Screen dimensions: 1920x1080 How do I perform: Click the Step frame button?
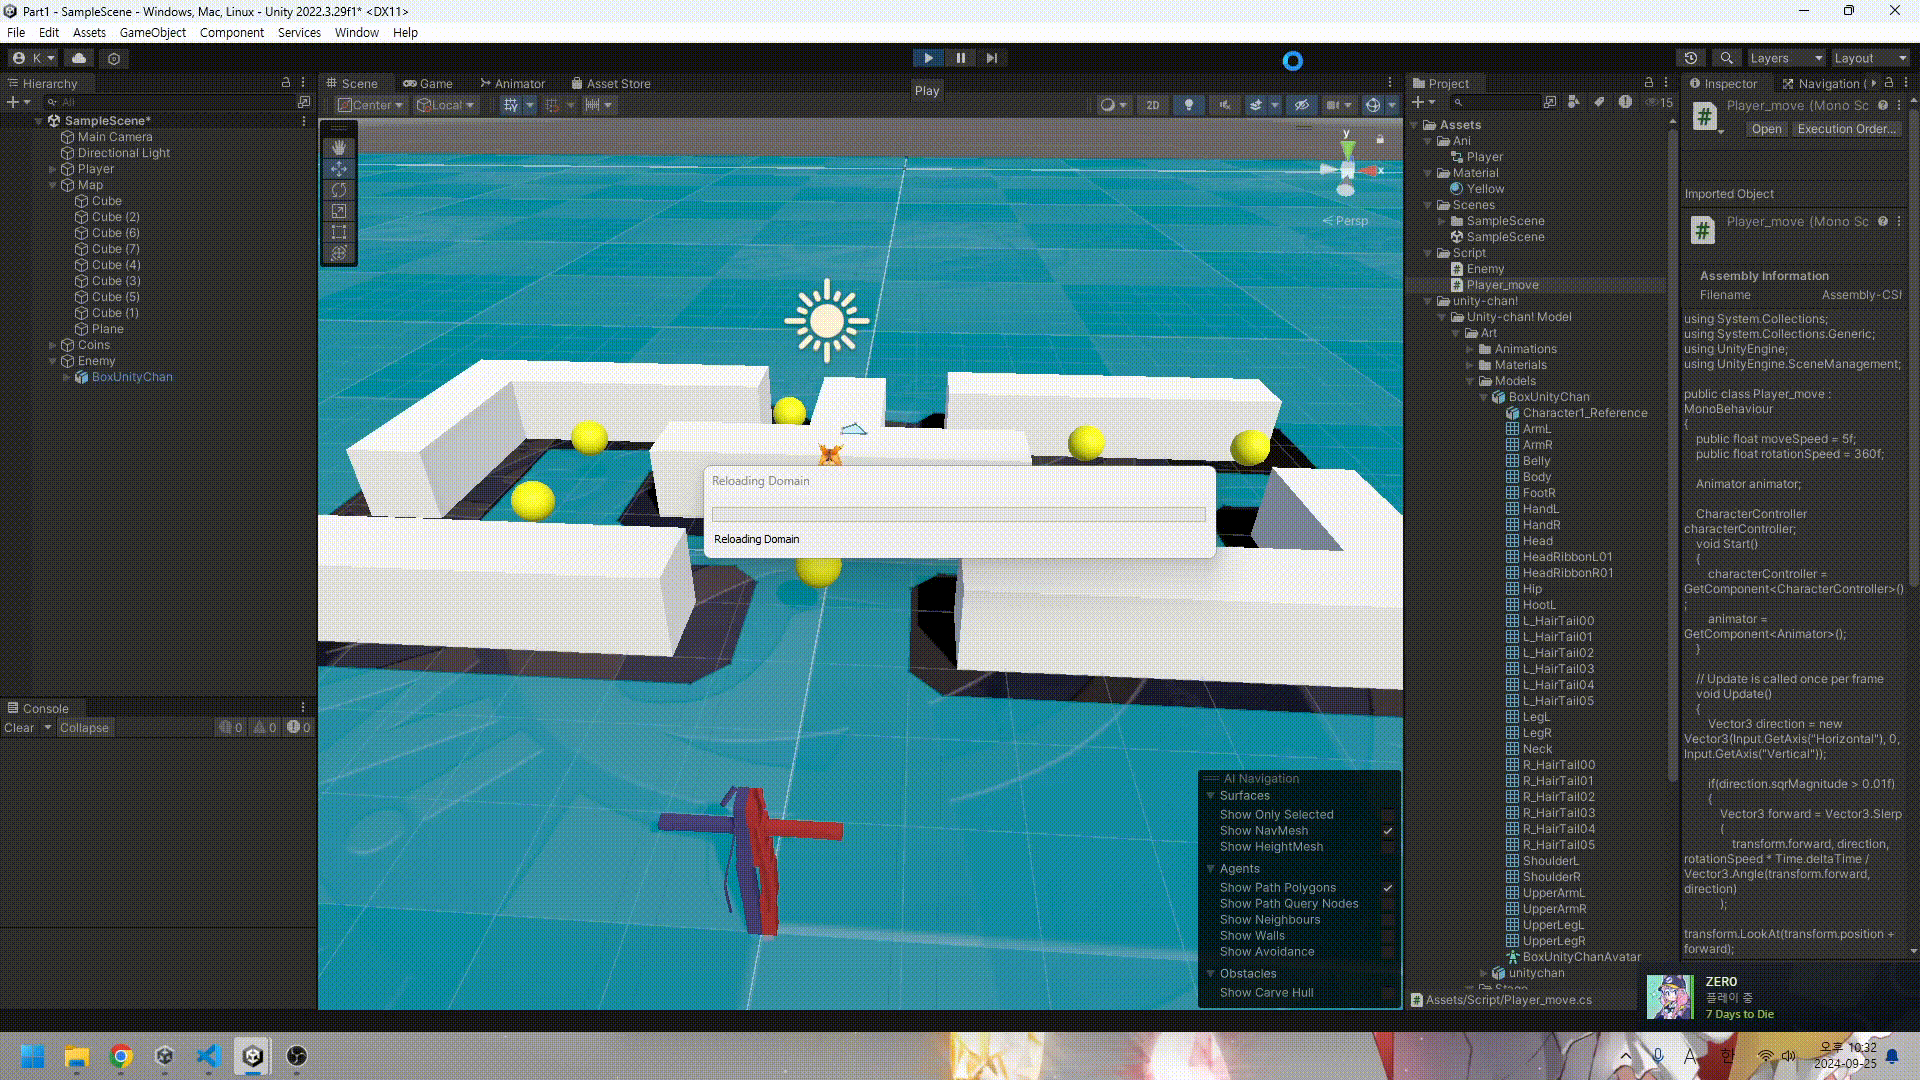(992, 58)
